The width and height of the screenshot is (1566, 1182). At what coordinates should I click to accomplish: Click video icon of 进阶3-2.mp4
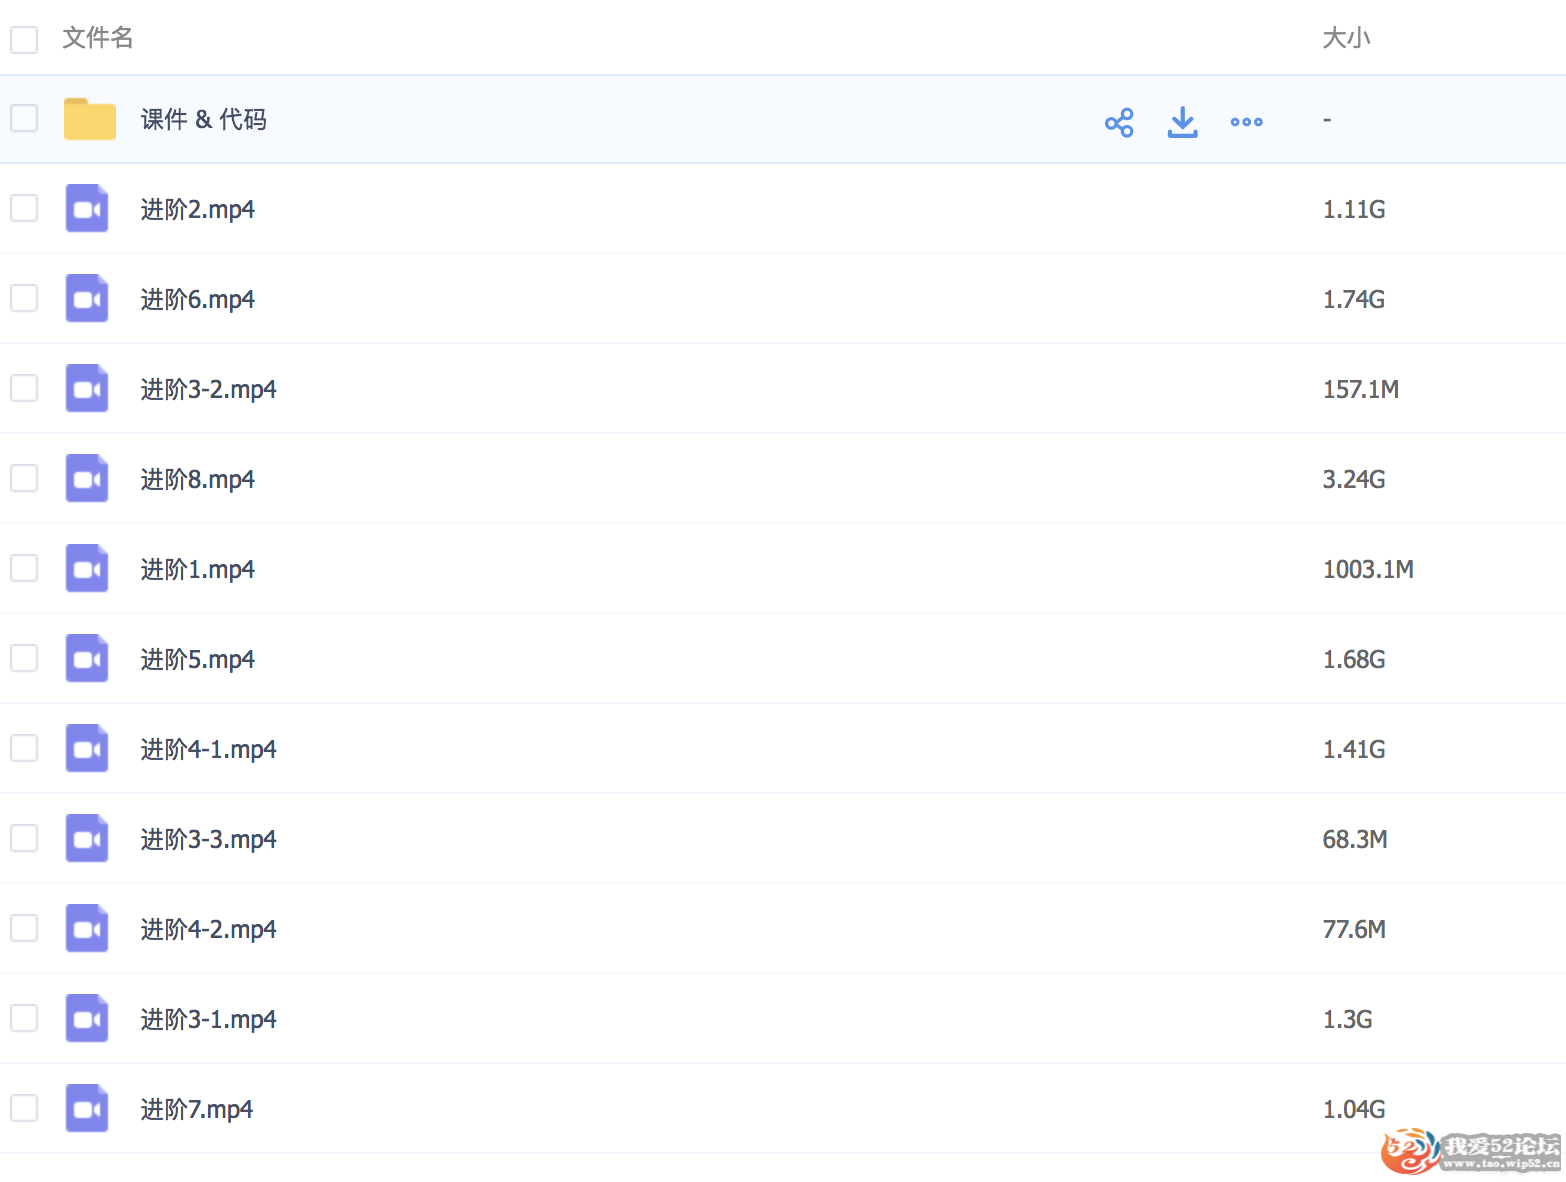[x=87, y=388]
